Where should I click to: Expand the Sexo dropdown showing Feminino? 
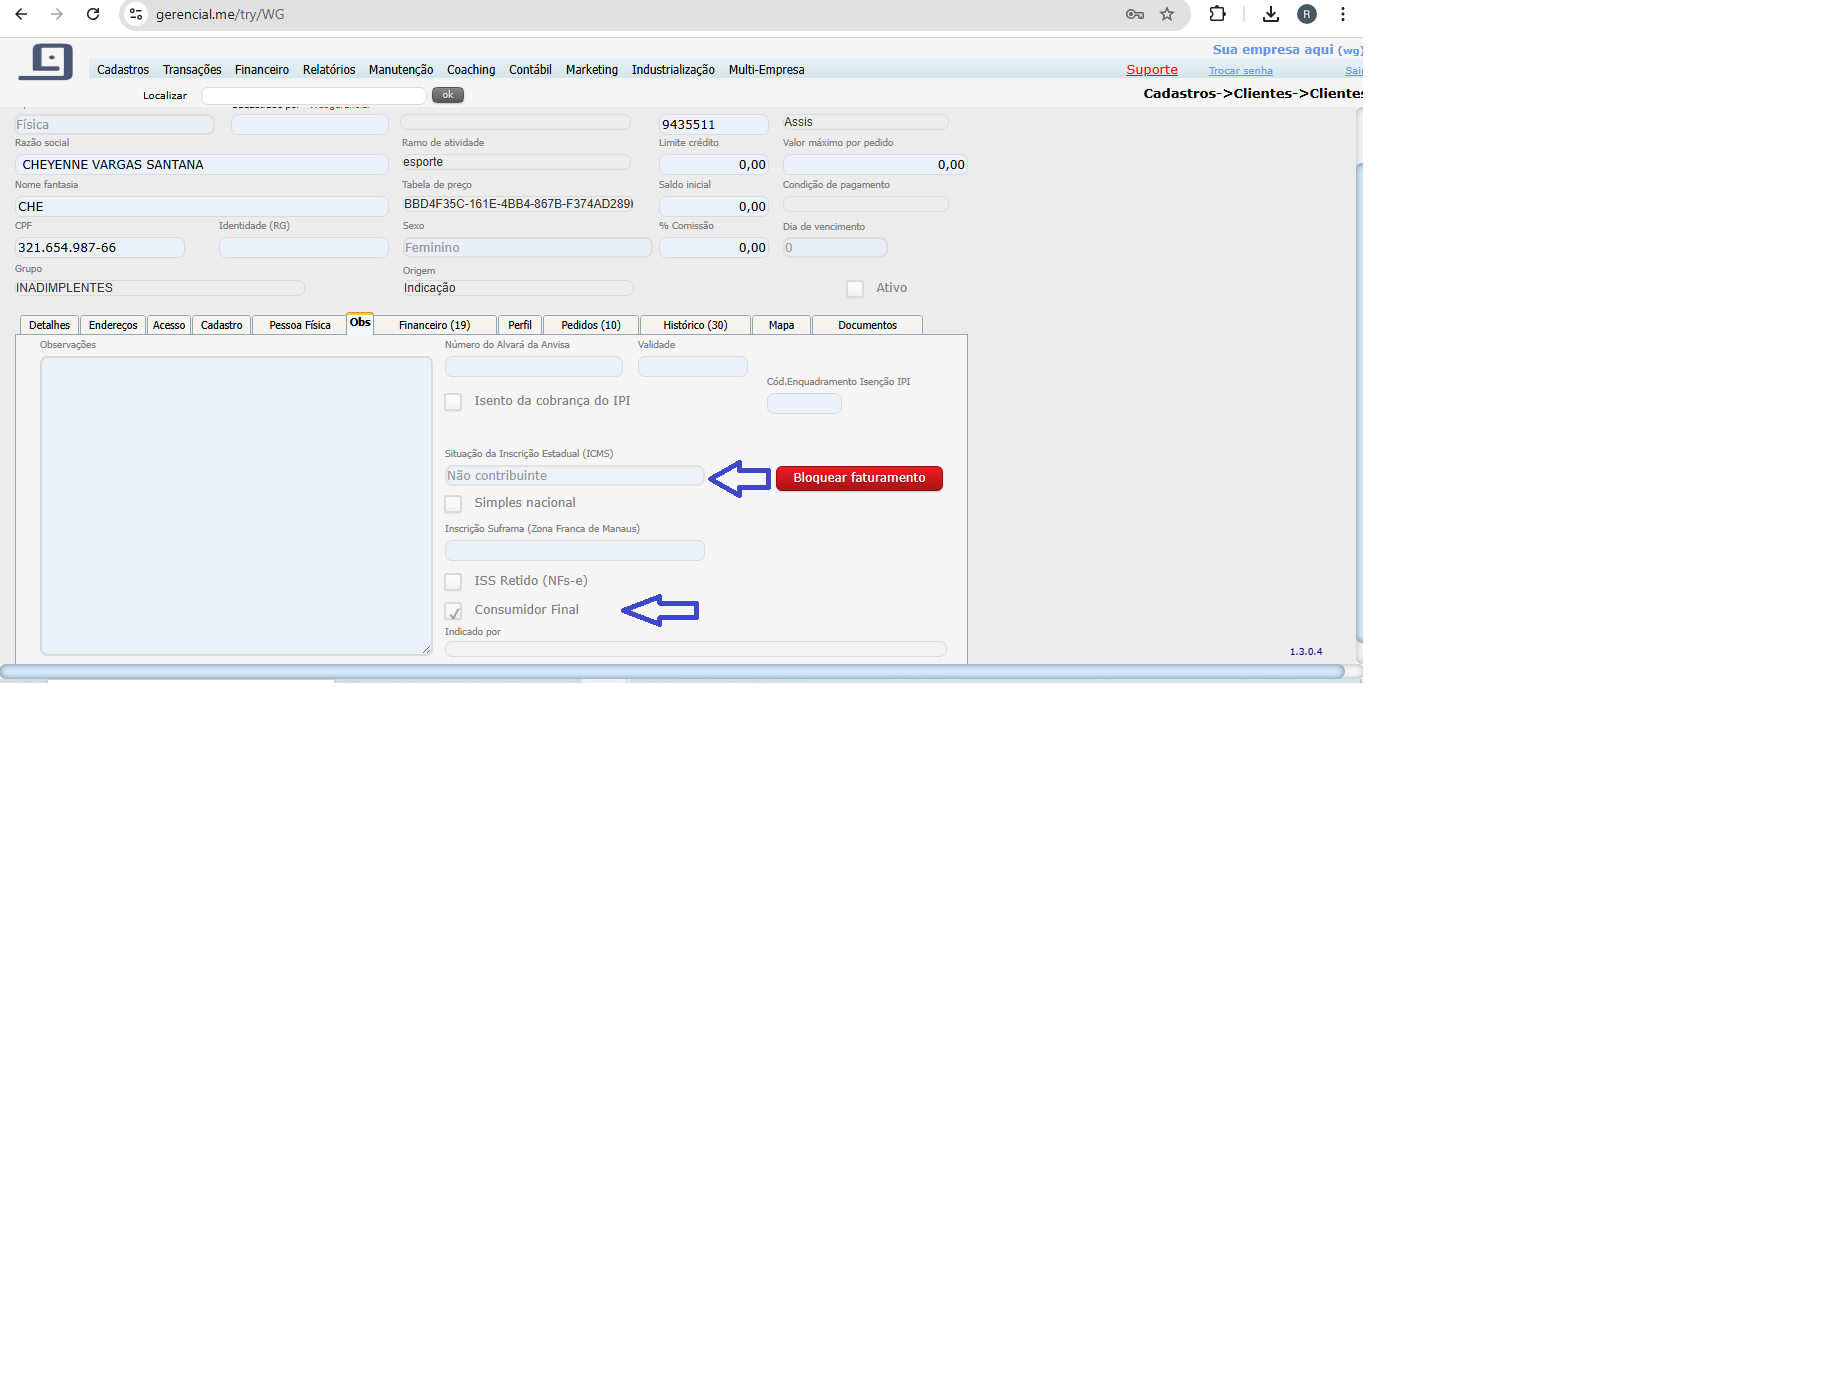pyautogui.click(x=527, y=248)
